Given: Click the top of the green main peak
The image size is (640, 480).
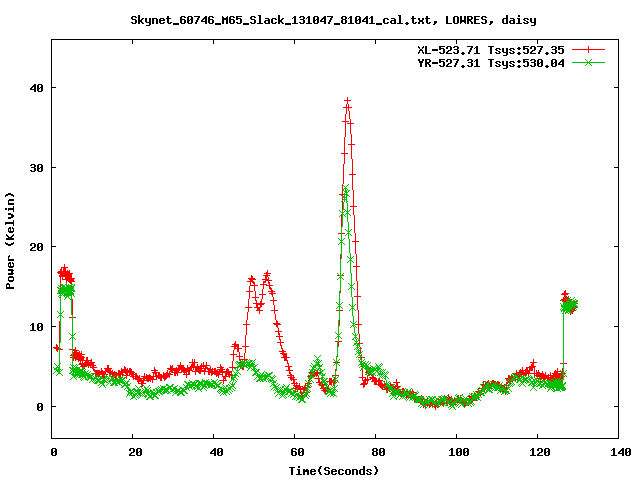Looking at the screenshot, I should [x=346, y=188].
